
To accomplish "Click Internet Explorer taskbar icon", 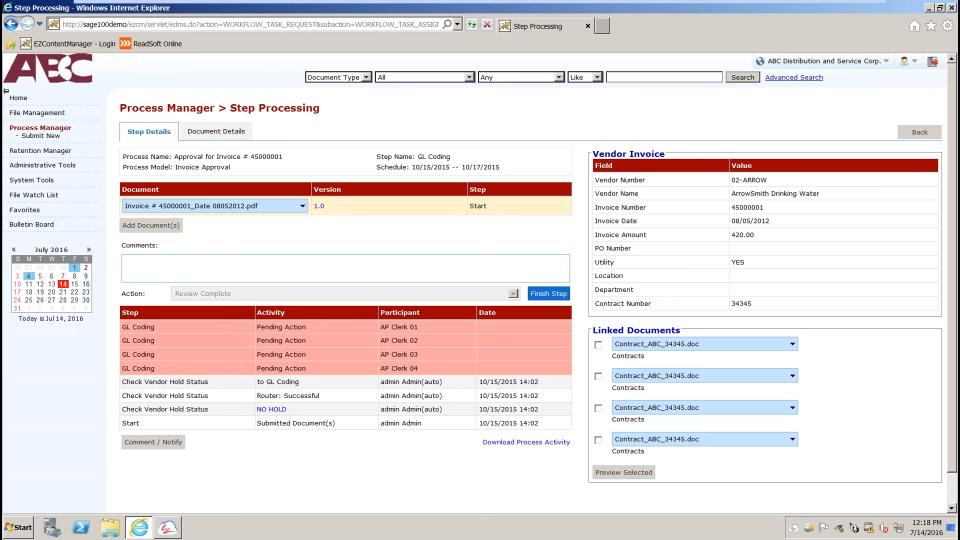I will click(x=139, y=527).
